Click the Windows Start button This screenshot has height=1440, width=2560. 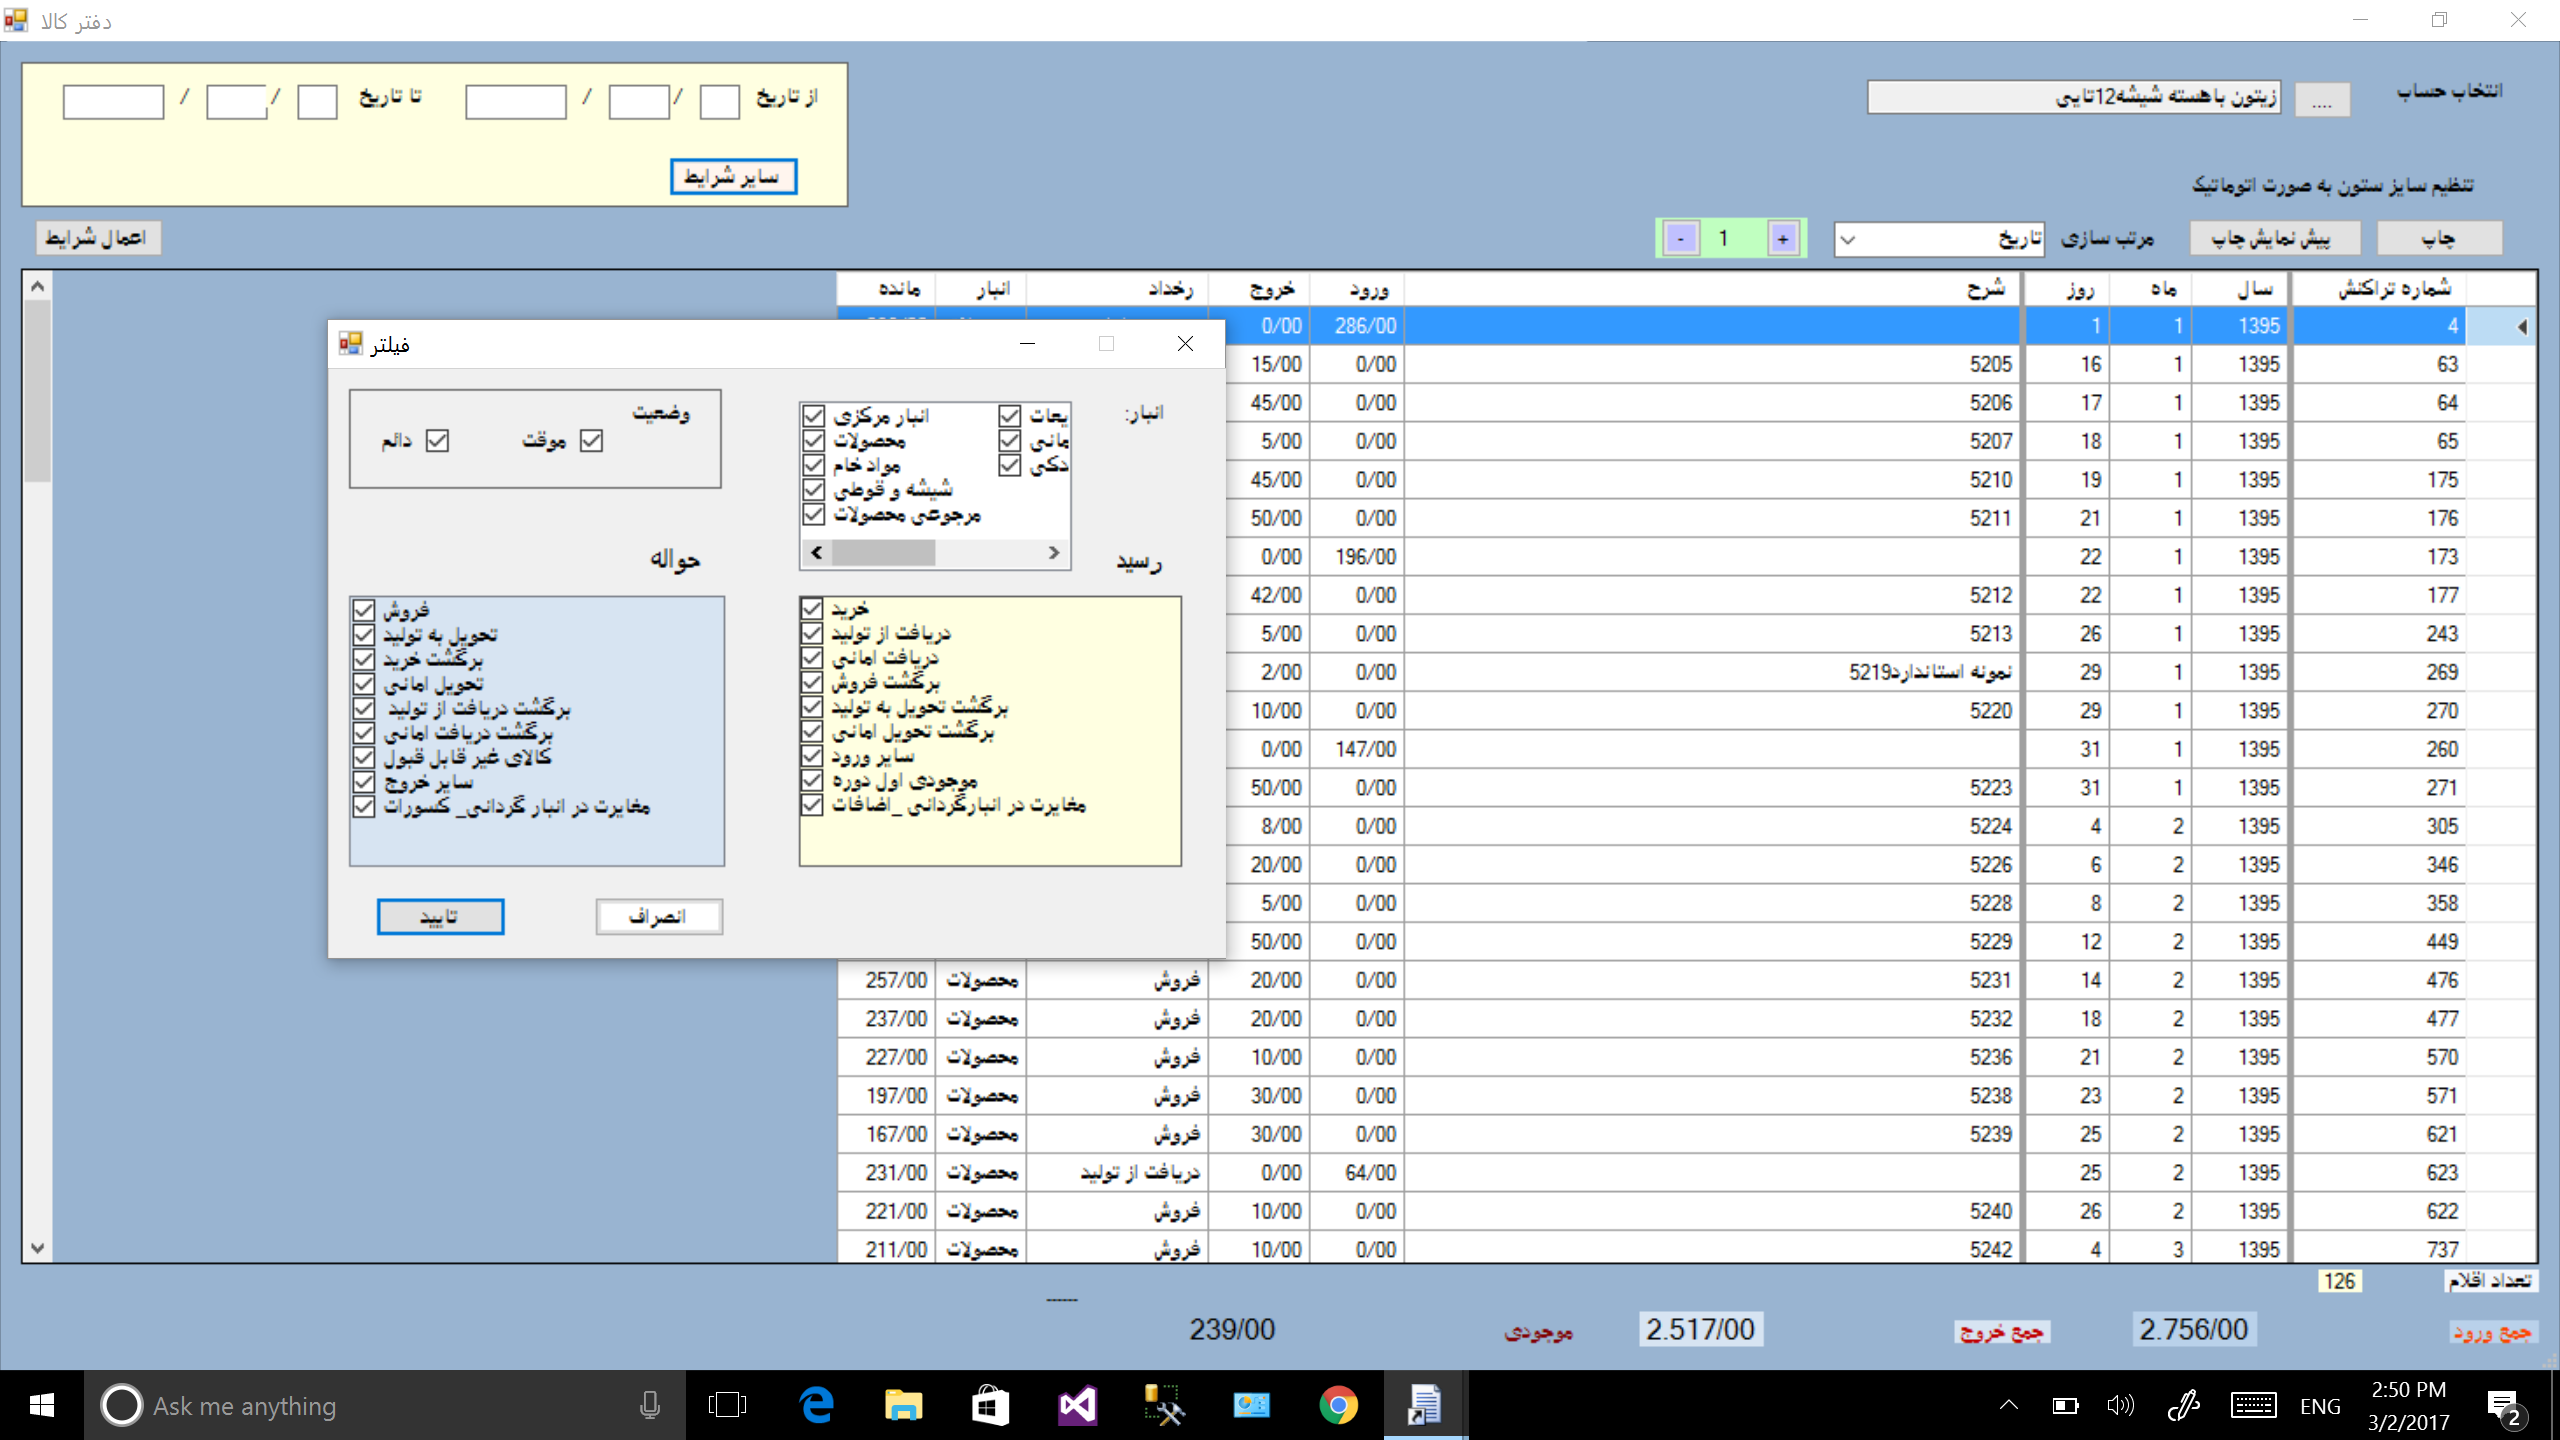[41, 1405]
